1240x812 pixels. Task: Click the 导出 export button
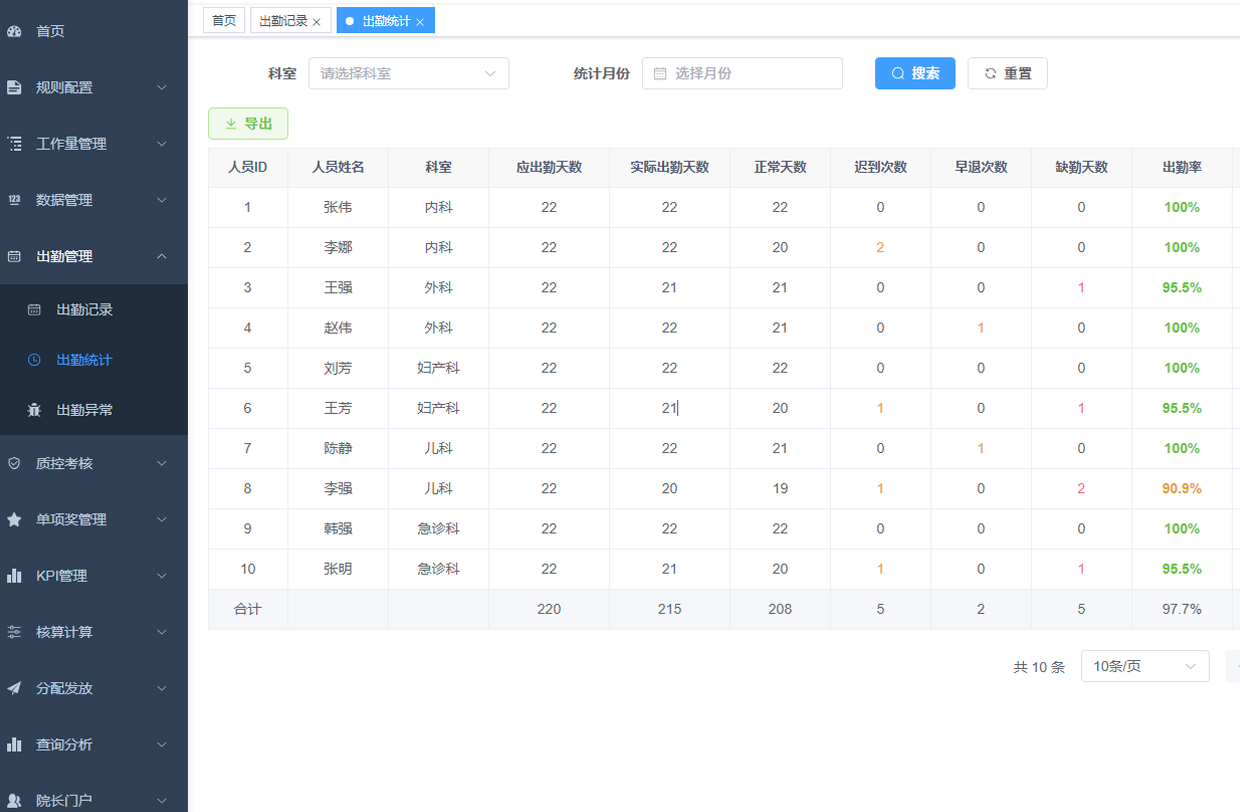click(x=247, y=123)
